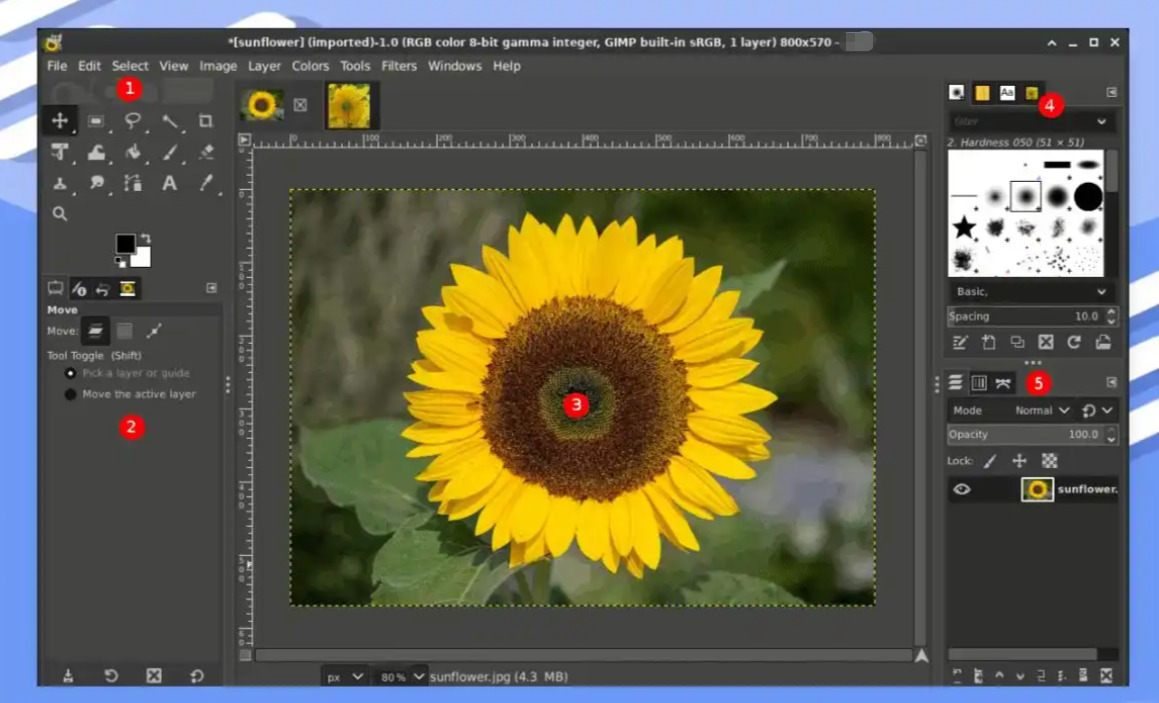This screenshot has width=1159, height=703.
Task: Open the Filters menu
Action: (x=399, y=66)
